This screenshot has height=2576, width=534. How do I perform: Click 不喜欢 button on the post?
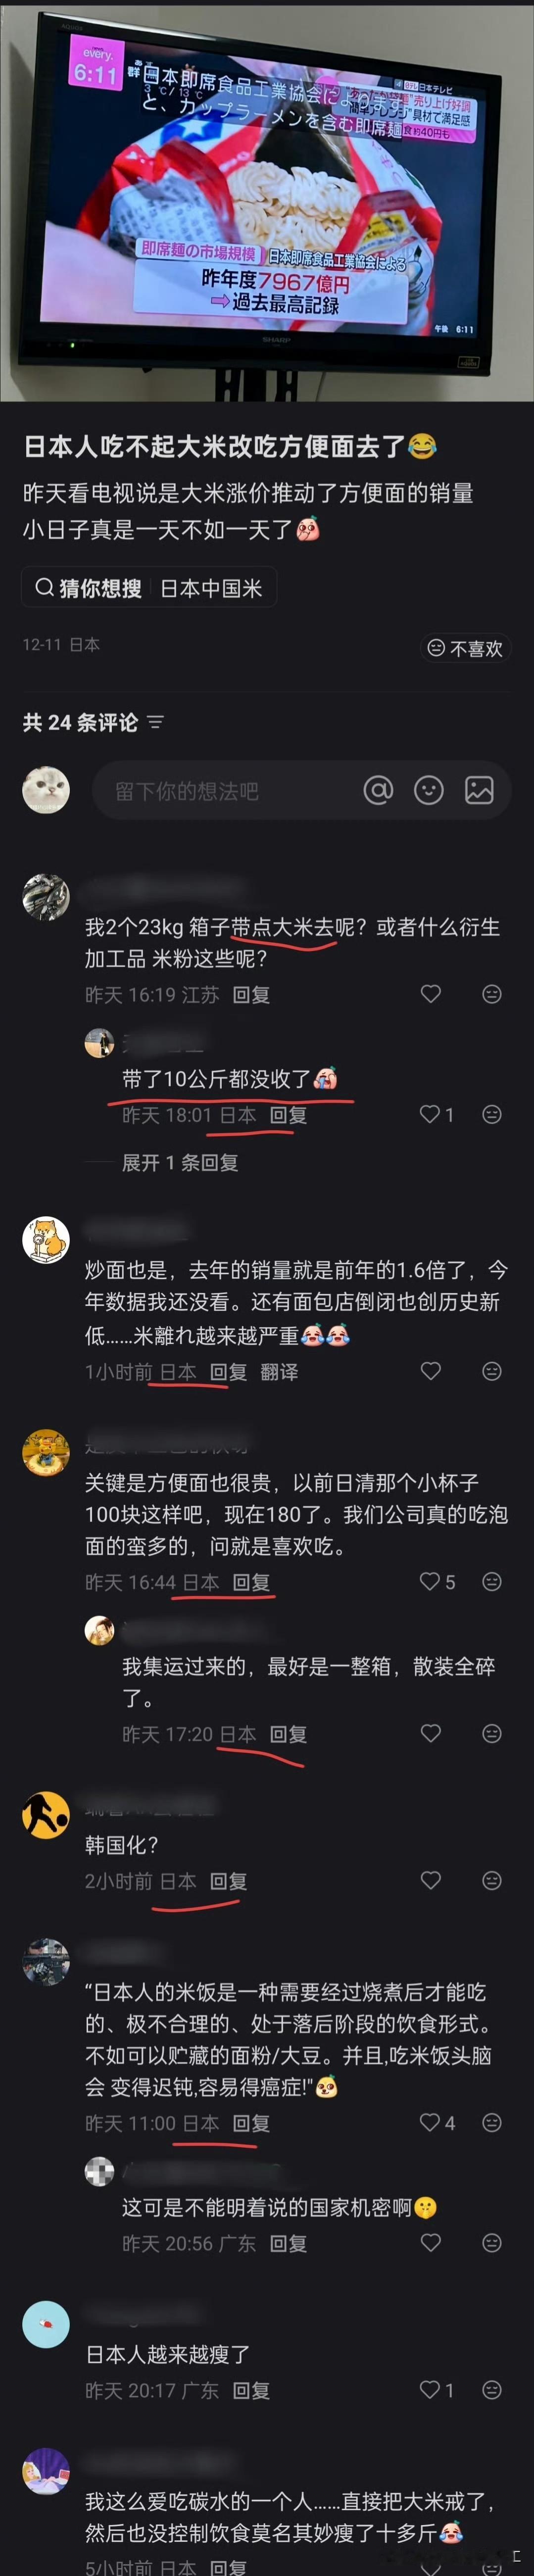(x=465, y=649)
